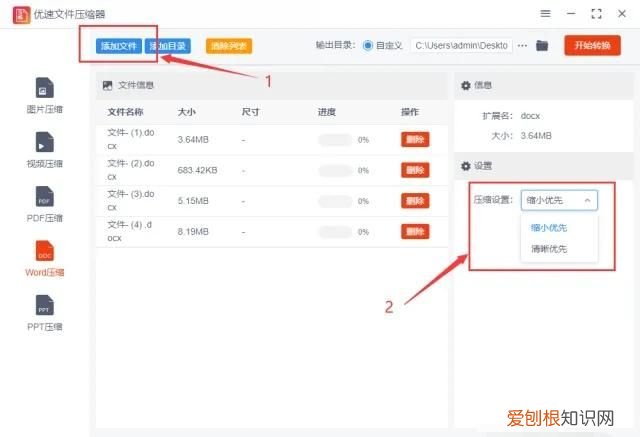Click the 文件名称 column header
Image resolution: width=640 pixels, height=437 pixels.
125,112
